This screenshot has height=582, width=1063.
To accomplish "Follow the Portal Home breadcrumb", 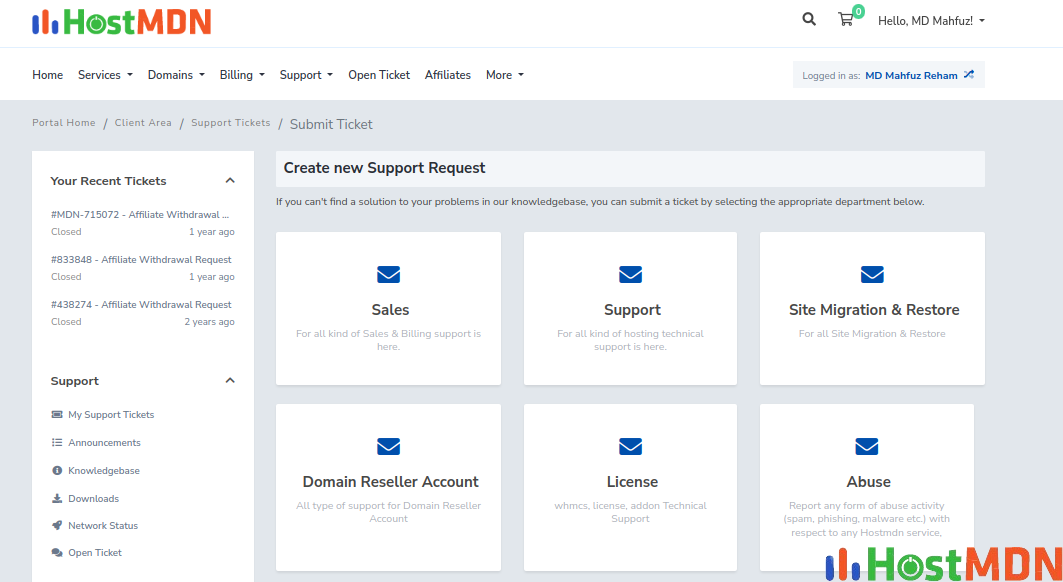I will tap(64, 123).
